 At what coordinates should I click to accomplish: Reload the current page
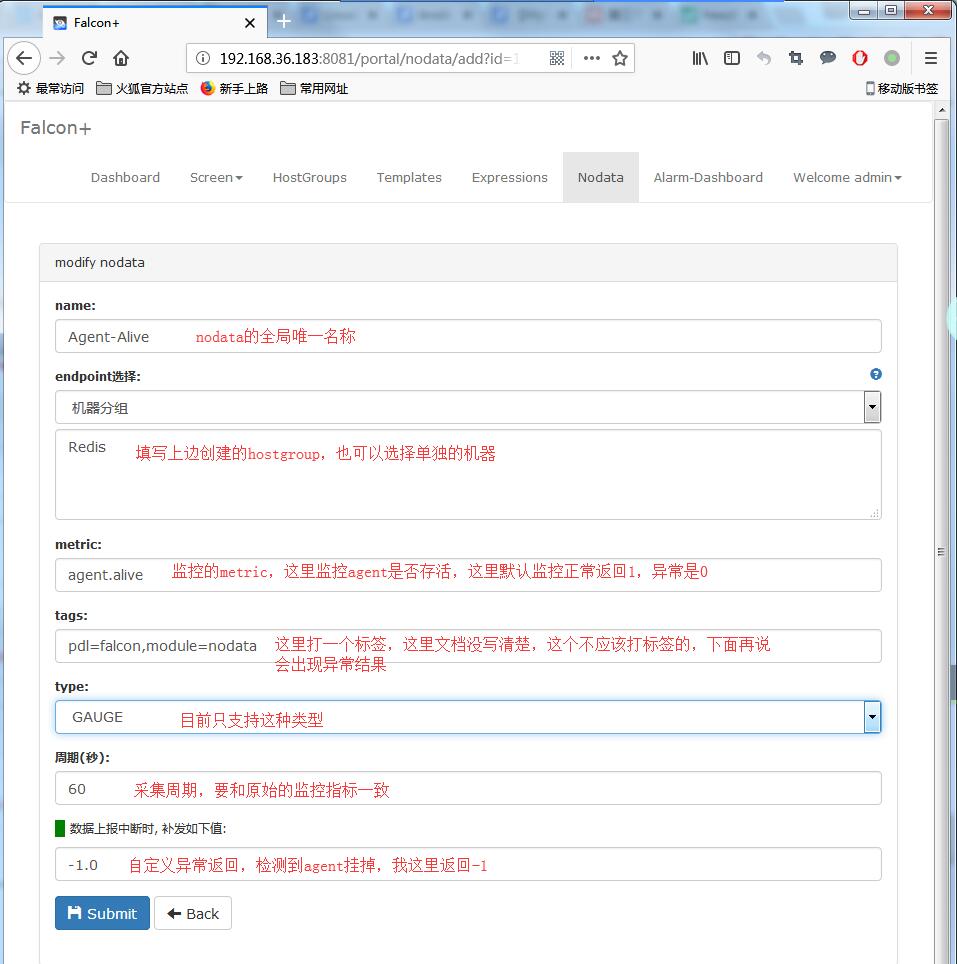(89, 58)
